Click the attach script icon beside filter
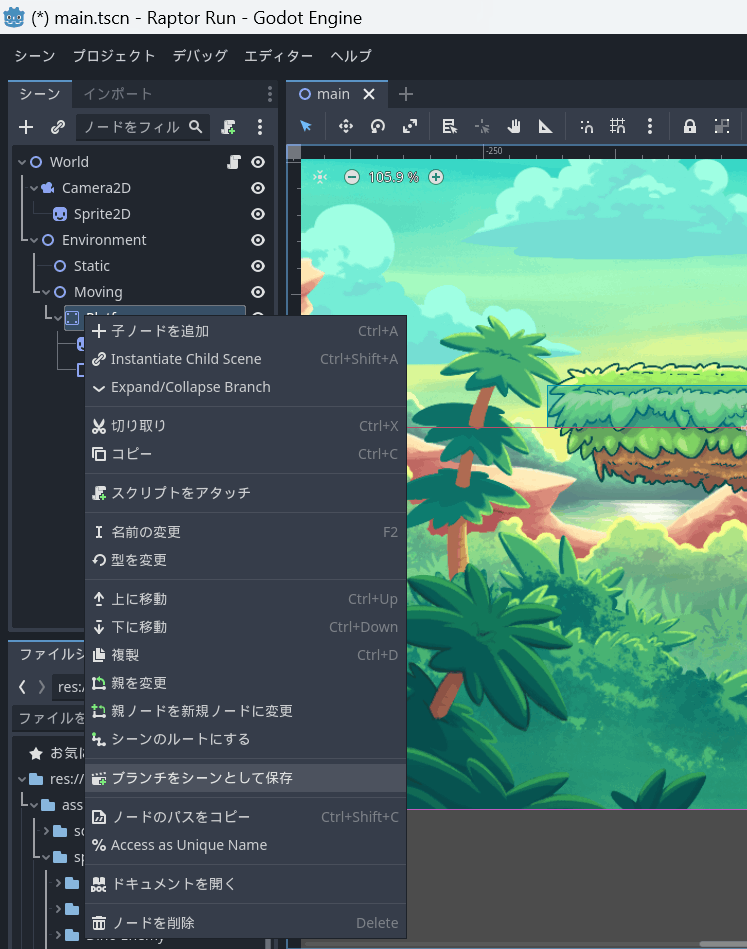The image size is (747, 949). coord(228,127)
